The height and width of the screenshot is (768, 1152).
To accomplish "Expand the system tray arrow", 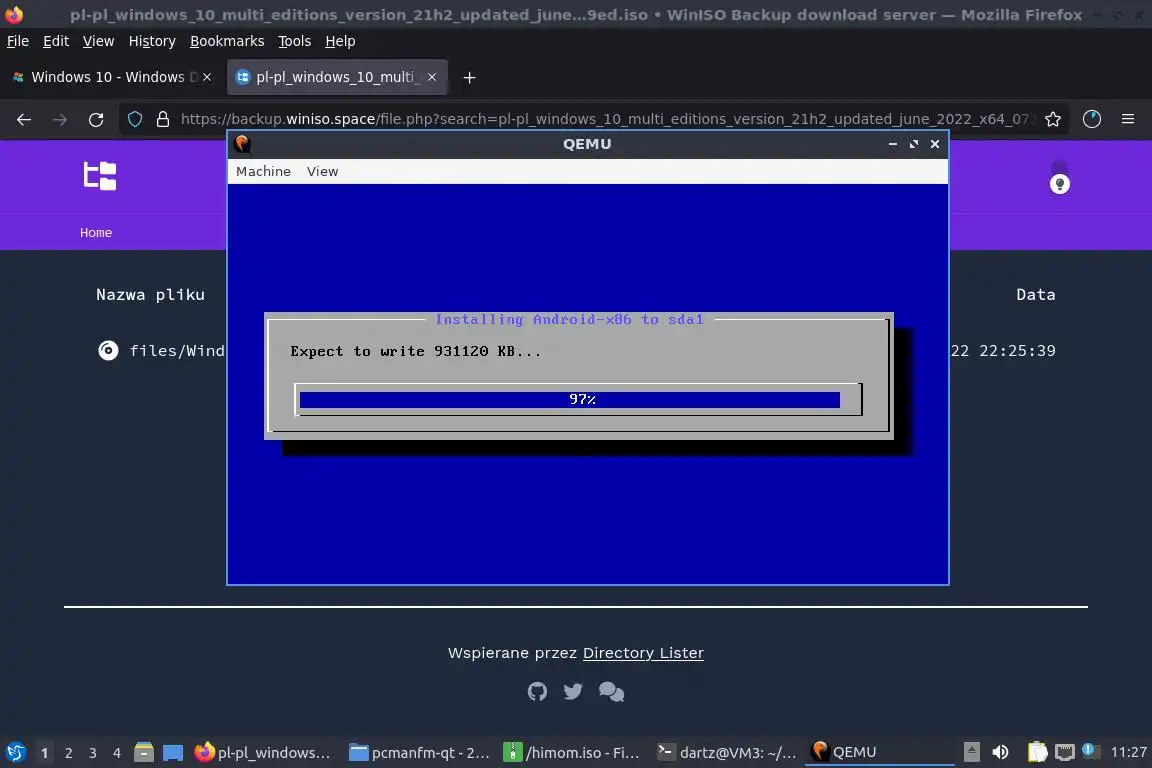I will pos(971,752).
